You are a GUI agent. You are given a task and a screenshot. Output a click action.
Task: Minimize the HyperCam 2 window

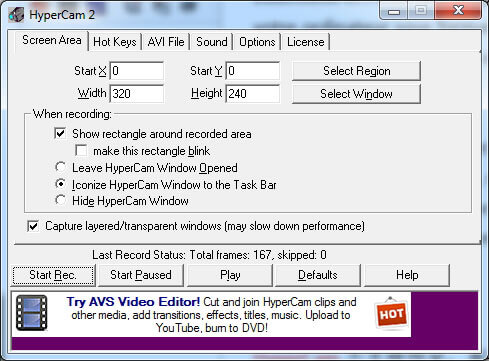(x=394, y=11)
